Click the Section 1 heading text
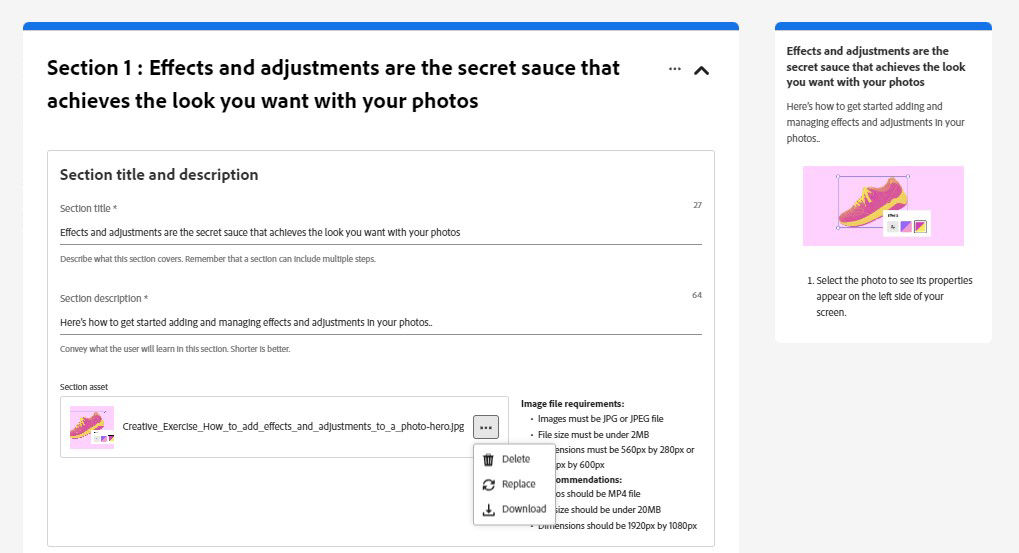 [333, 84]
